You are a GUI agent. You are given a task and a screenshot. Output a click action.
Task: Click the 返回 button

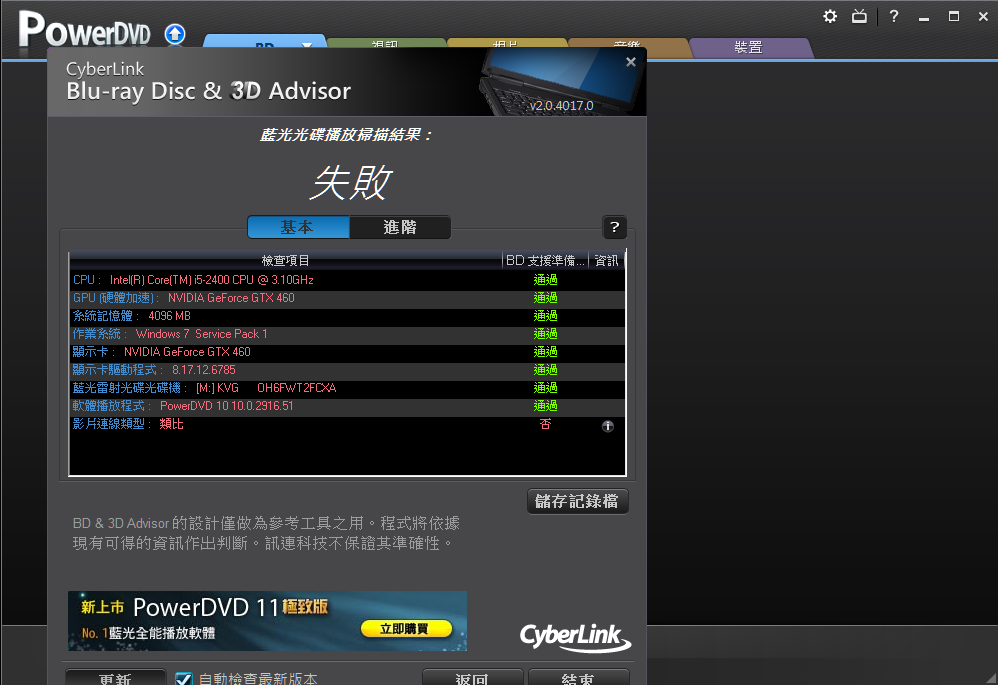[x=472, y=677]
